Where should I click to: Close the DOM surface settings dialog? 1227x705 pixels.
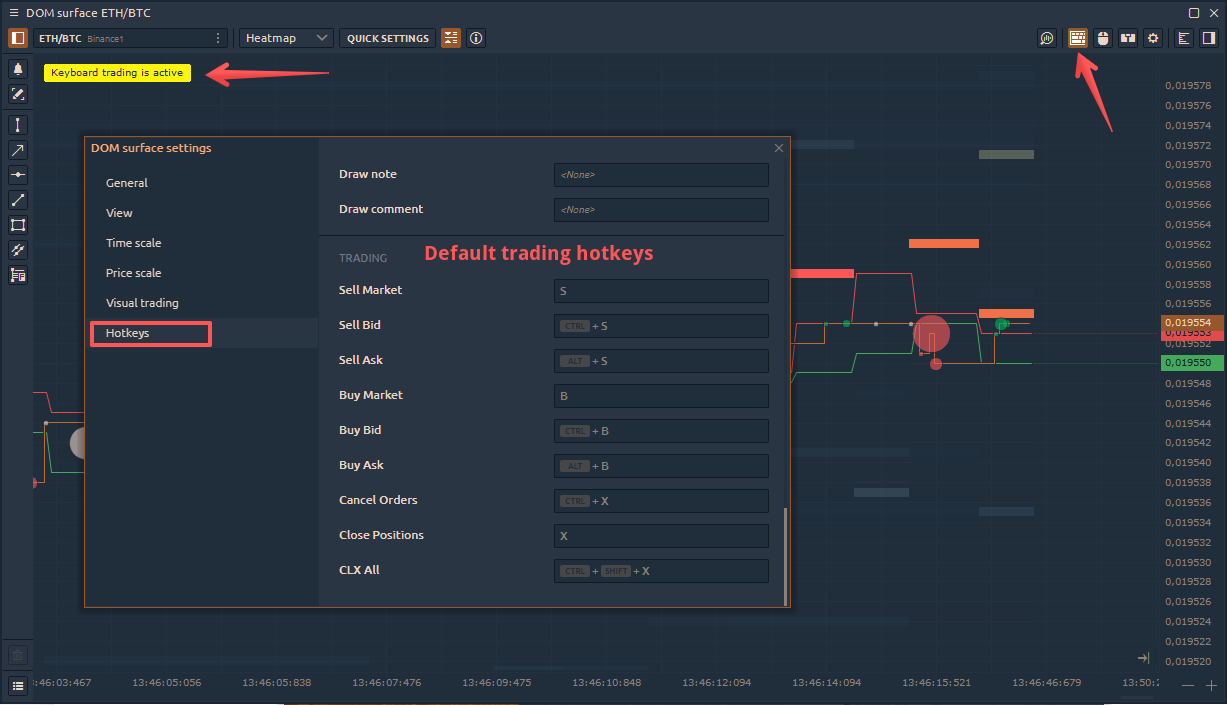click(779, 148)
